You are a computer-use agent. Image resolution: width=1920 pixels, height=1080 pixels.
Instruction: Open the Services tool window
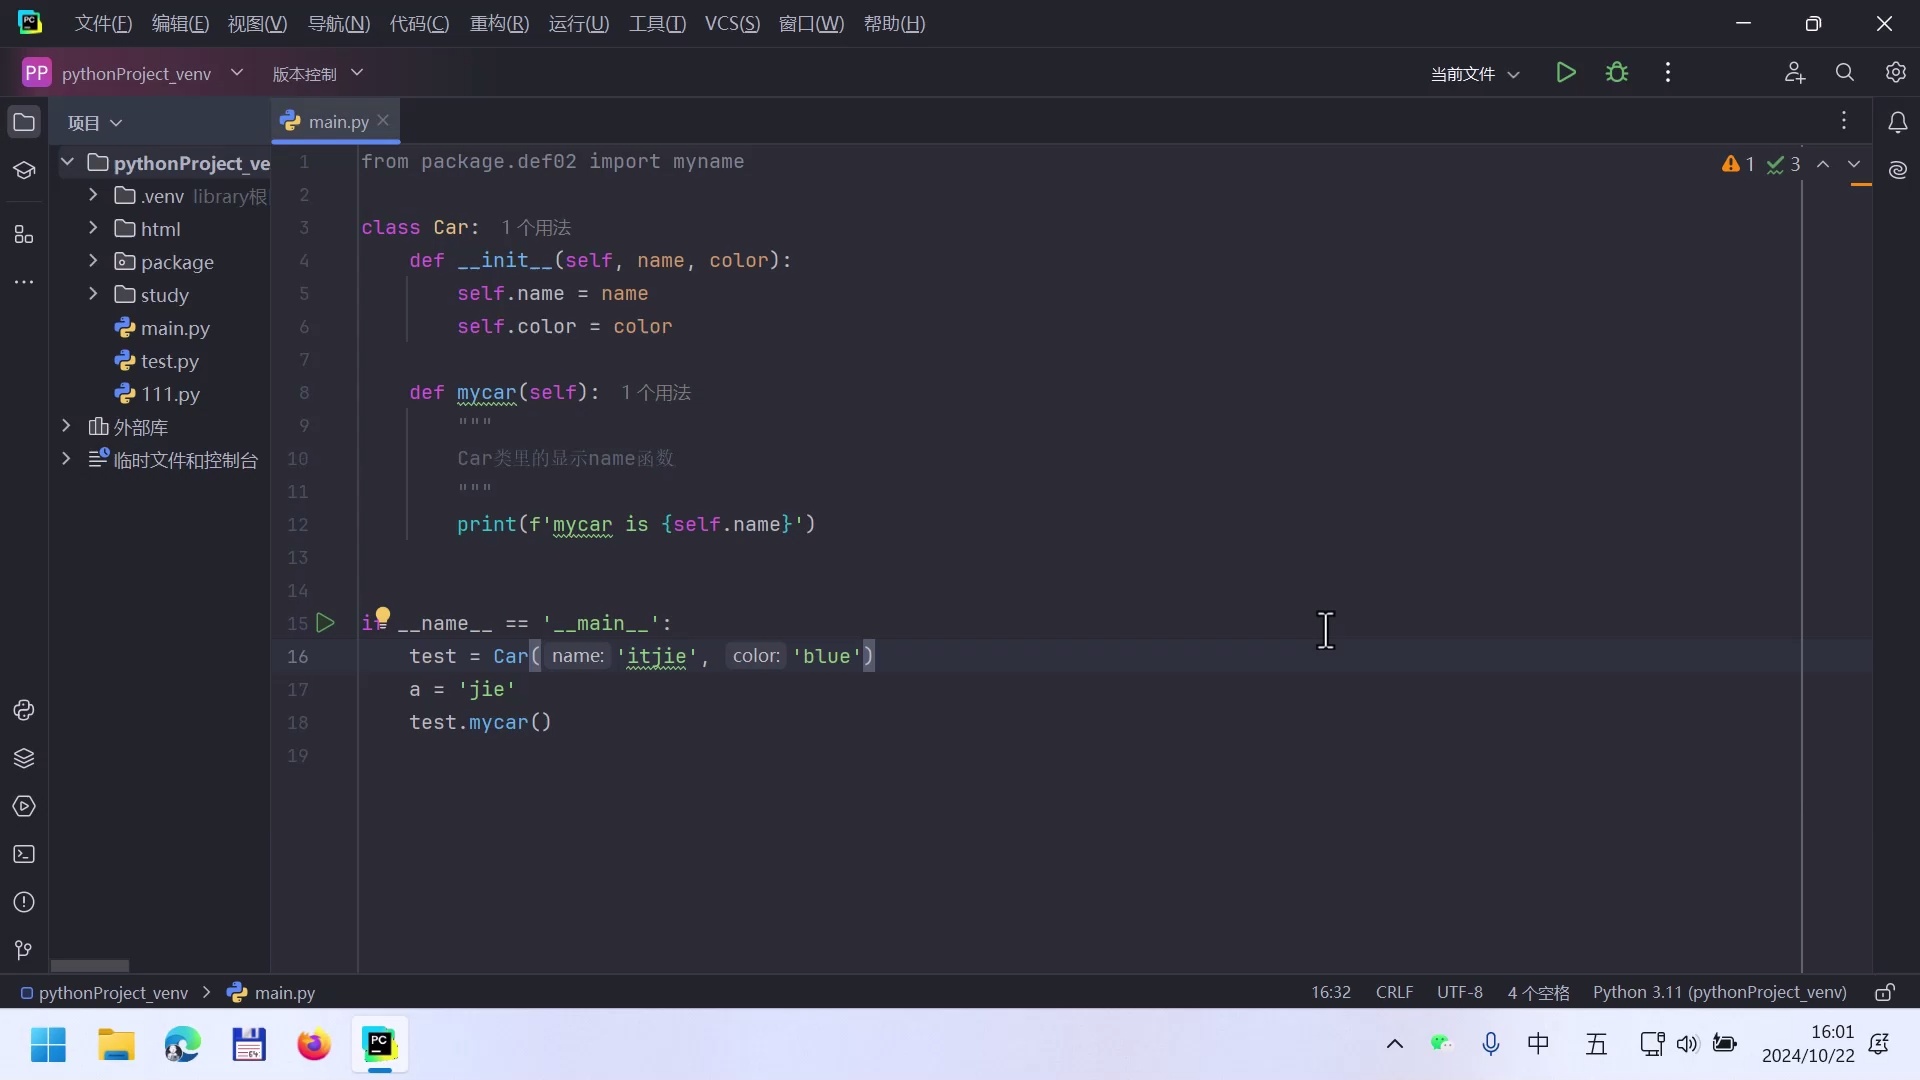click(24, 806)
